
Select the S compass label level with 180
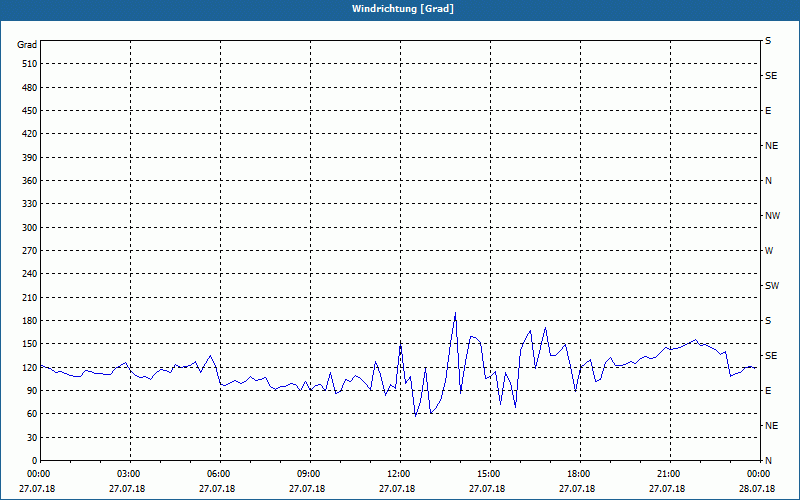pyautogui.click(x=768, y=321)
